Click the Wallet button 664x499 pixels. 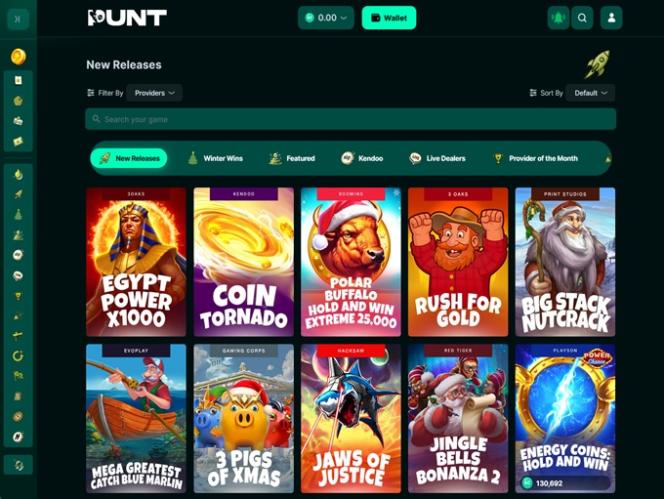pyautogui.click(x=389, y=18)
